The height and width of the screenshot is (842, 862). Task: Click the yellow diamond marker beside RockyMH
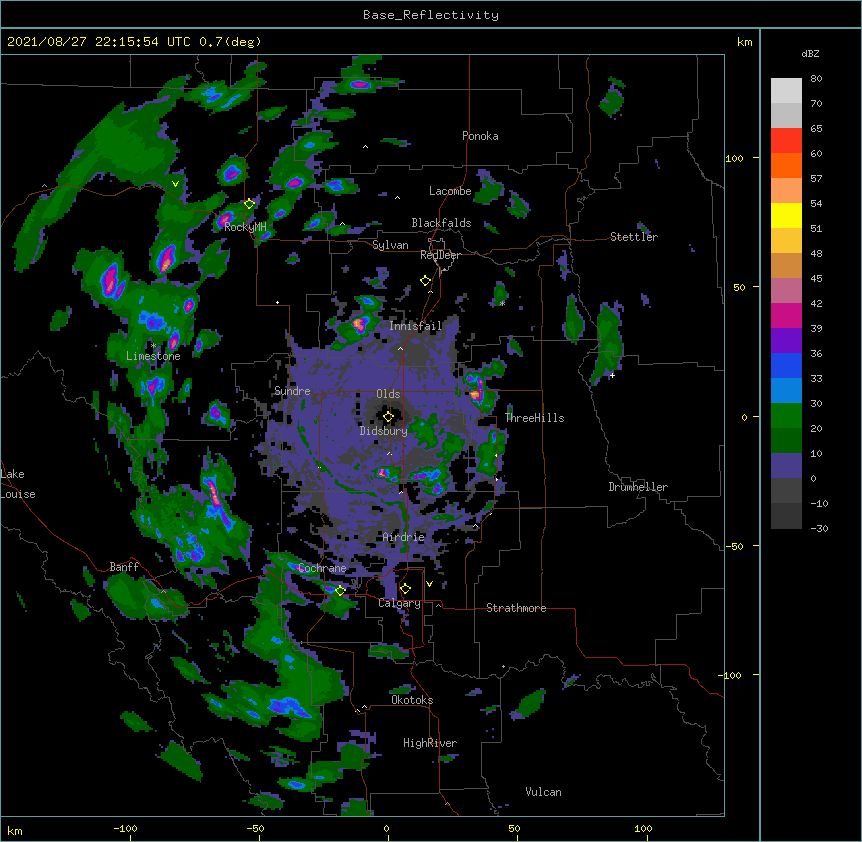click(250, 204)
